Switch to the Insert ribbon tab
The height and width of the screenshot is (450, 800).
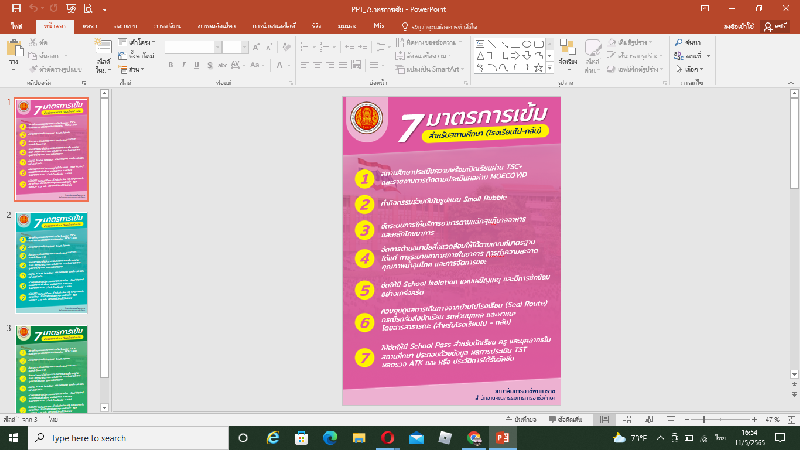[x=89, y=24]
